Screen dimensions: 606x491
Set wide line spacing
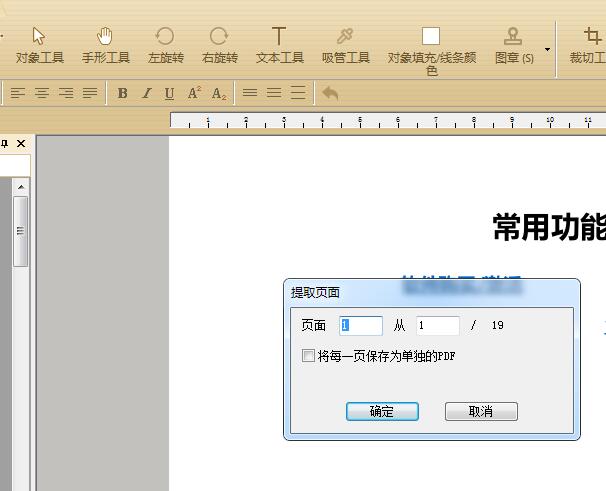pyautogui.click(x=298, y=93)
